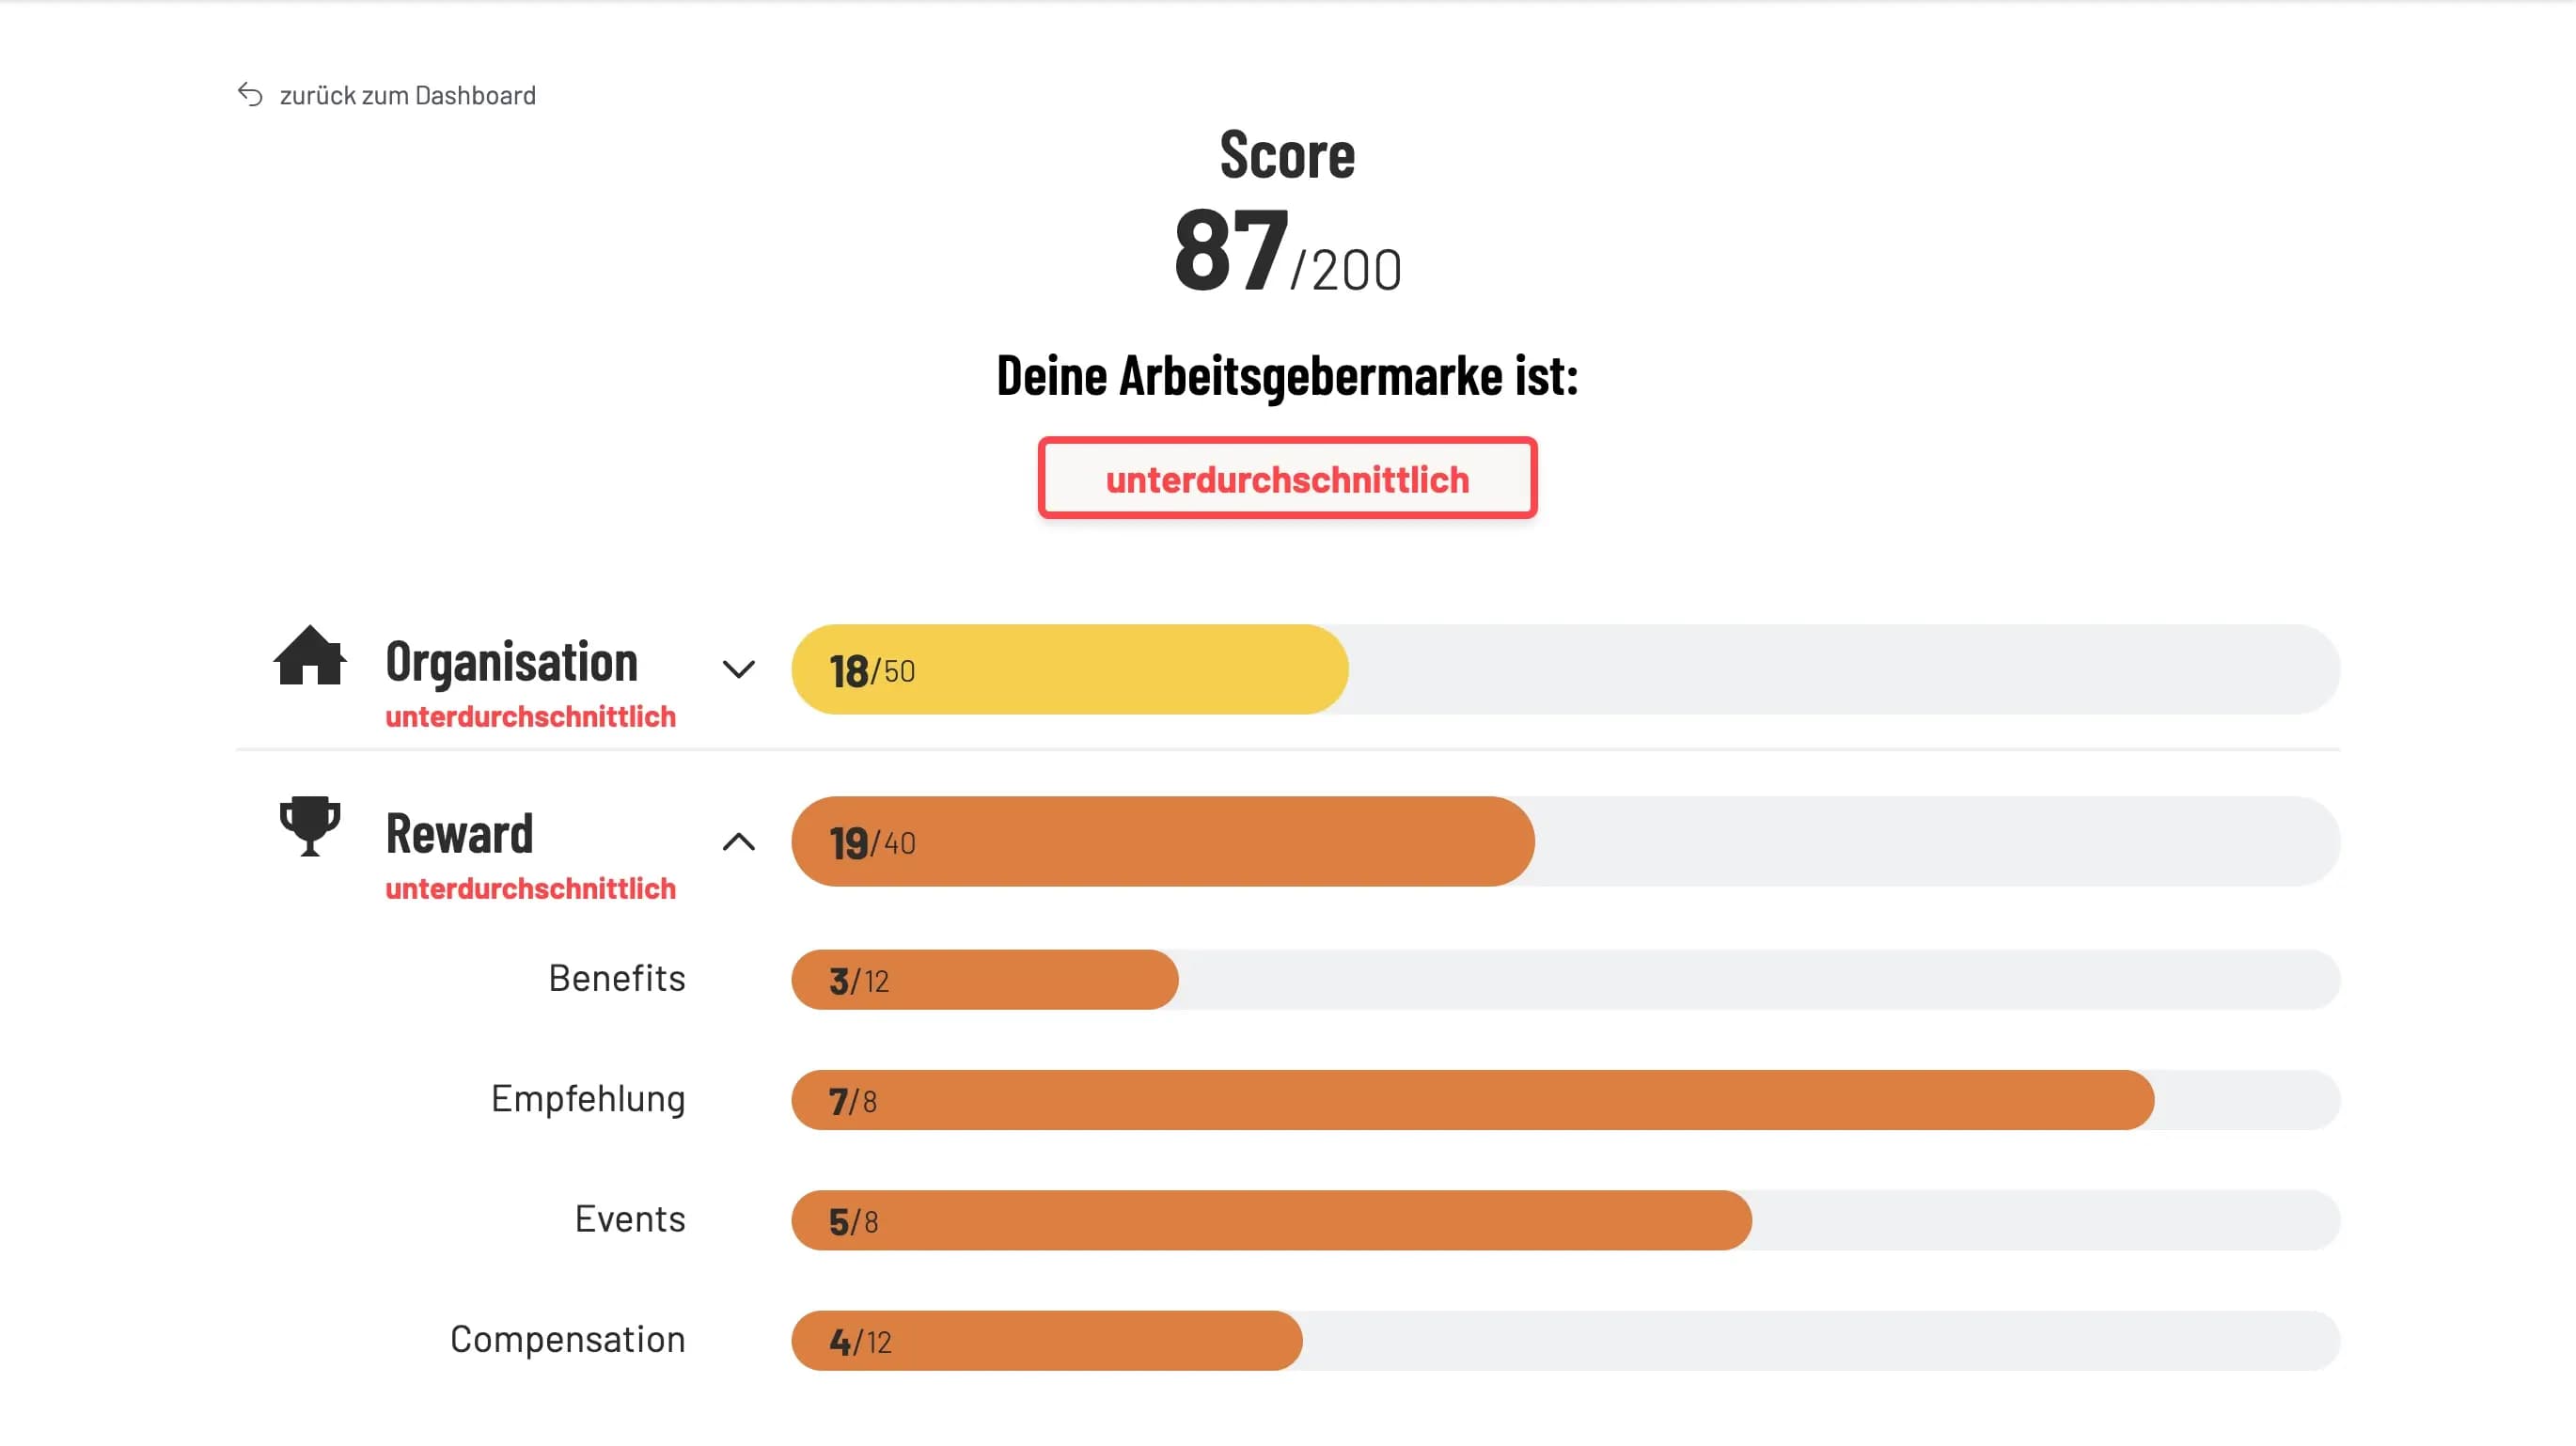Go back via zurück zum Dashboard link
The width and height of the screenshot is (2576, 1446).
[x=408, y=95]
